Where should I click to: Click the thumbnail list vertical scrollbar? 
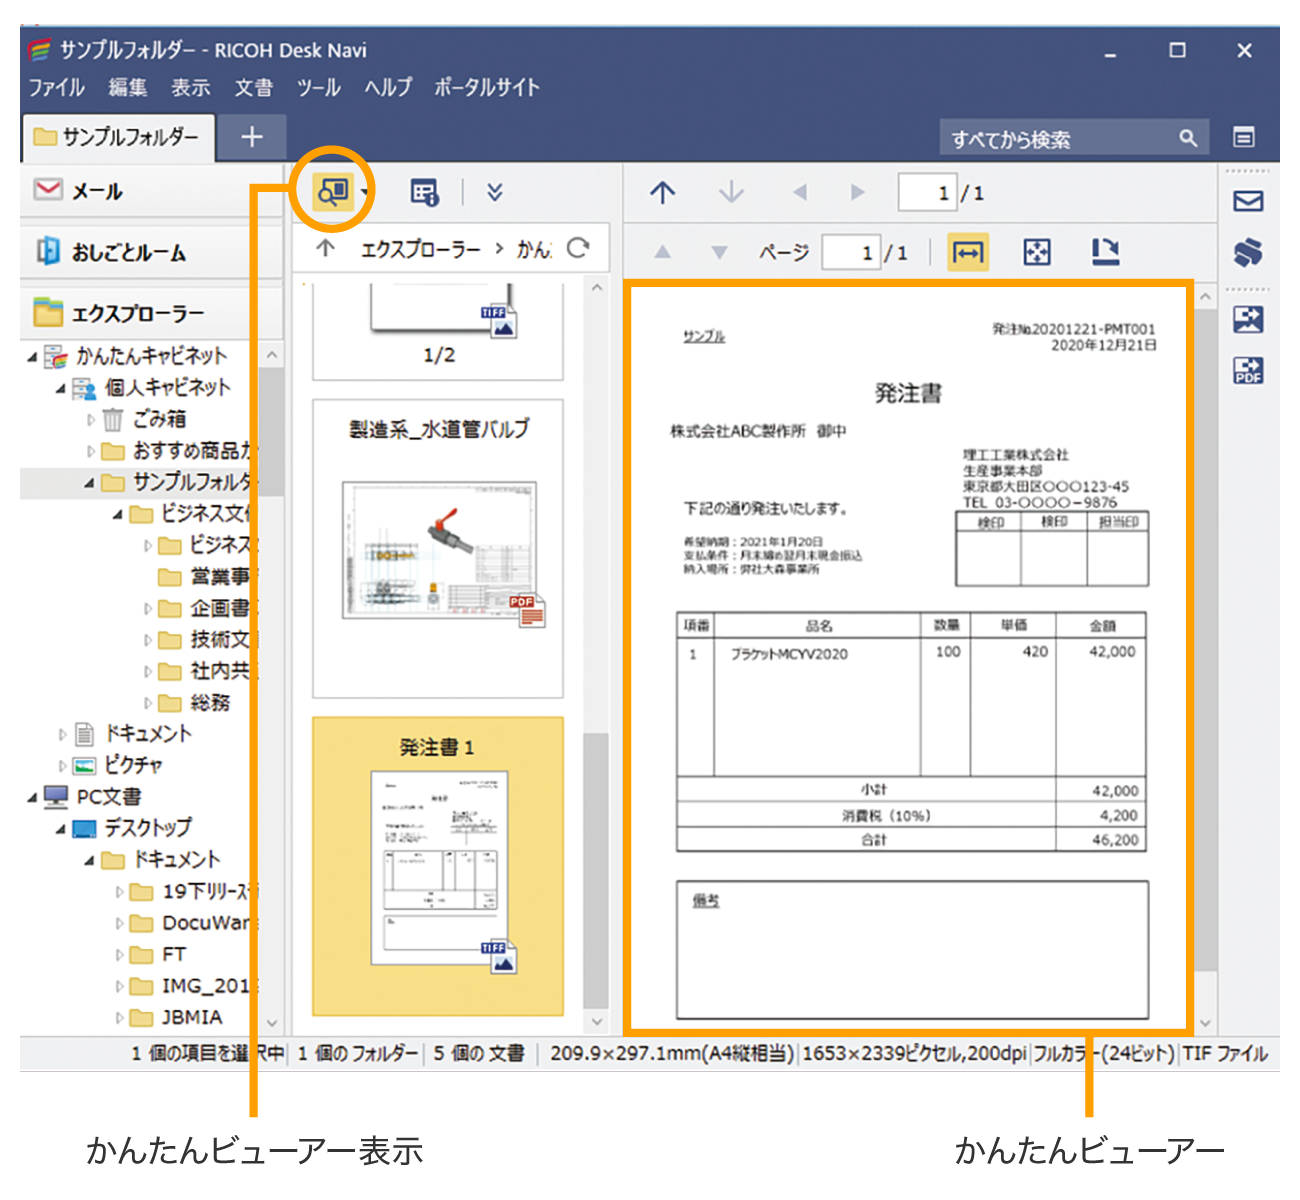tap(596, 870)
